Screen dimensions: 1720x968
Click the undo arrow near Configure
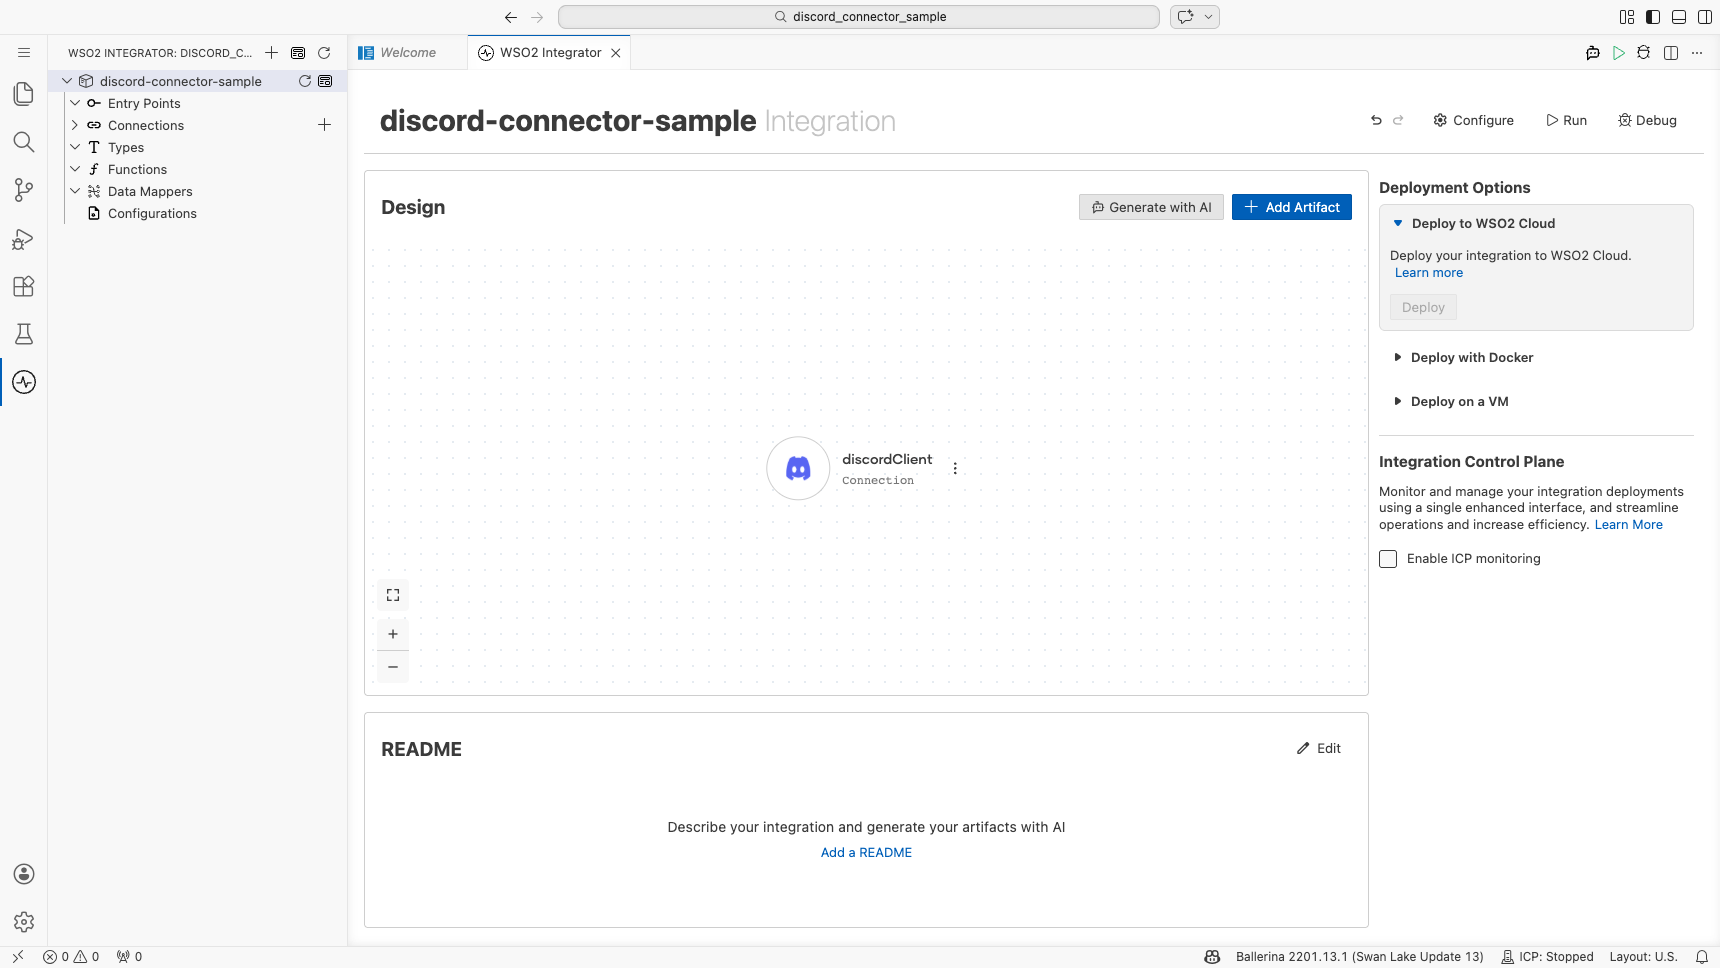tap(1376, 120)
